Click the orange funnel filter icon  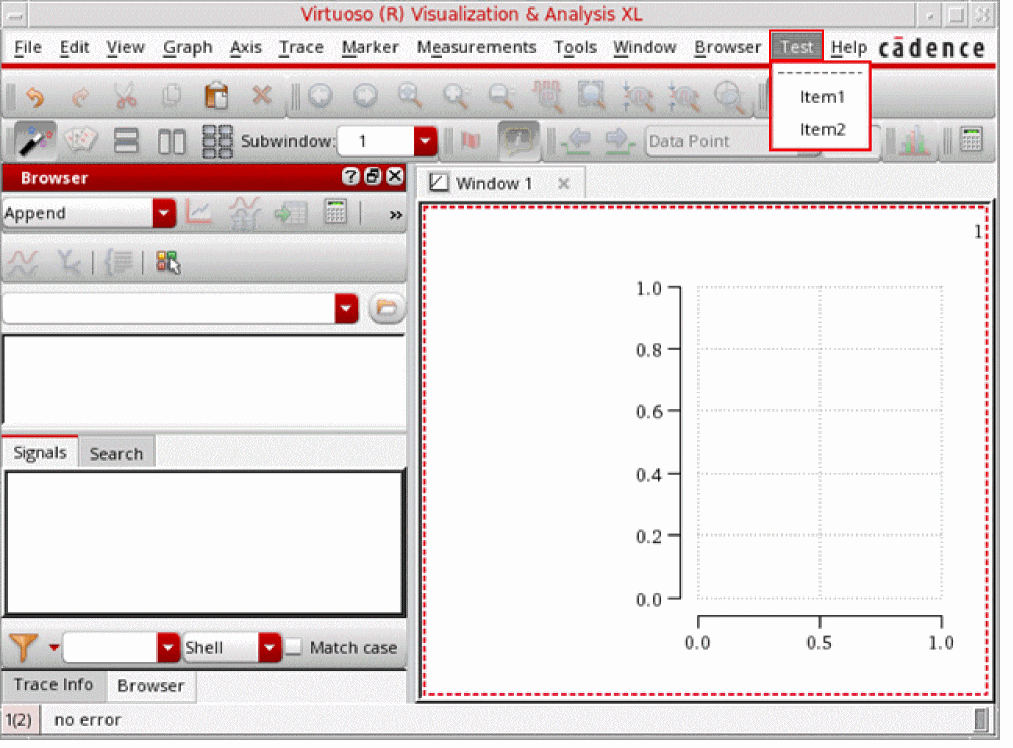coord(23,647)
